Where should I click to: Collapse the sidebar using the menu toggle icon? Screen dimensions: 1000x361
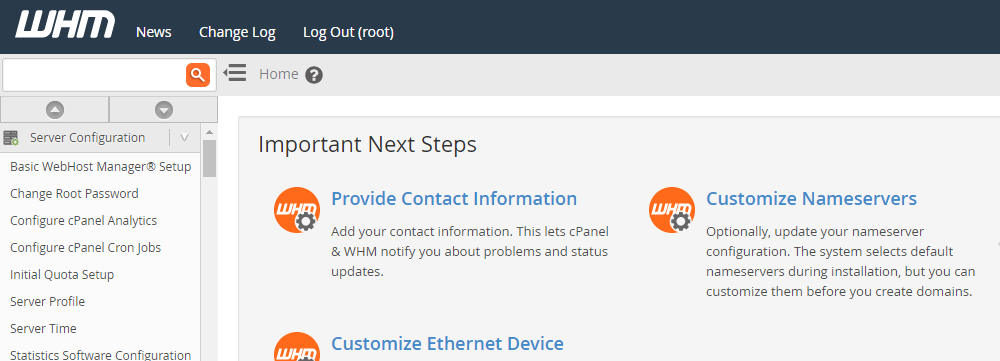coord(235,73)
